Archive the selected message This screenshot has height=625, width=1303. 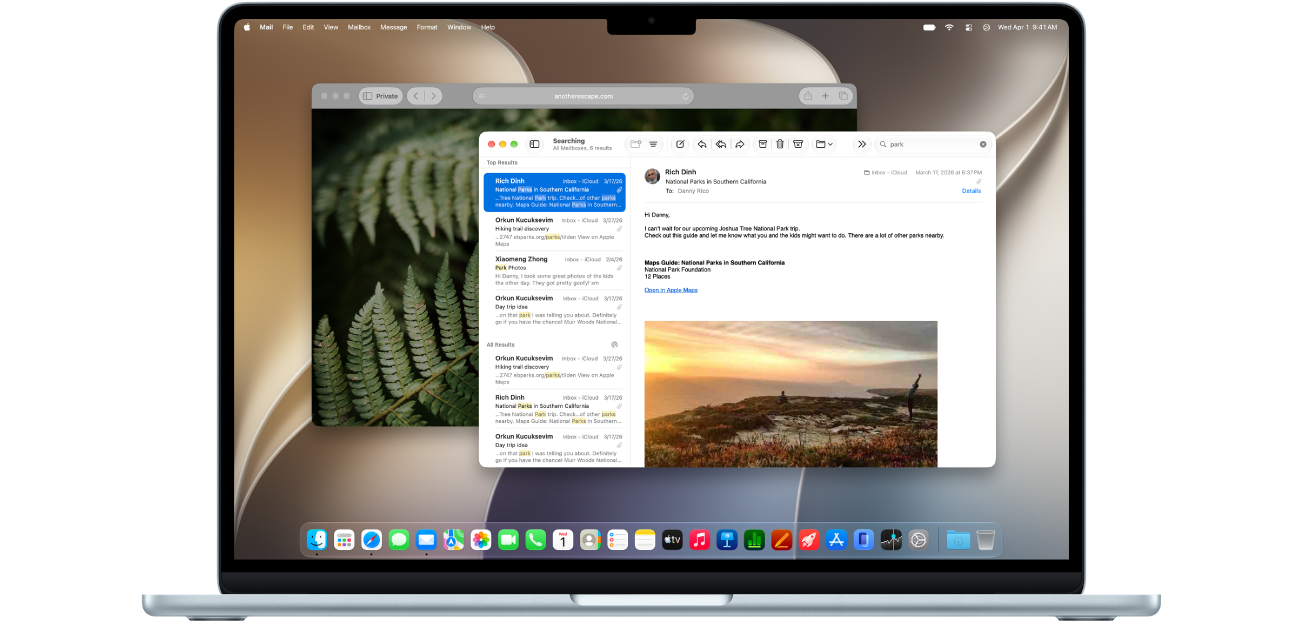tap(763, 144)
